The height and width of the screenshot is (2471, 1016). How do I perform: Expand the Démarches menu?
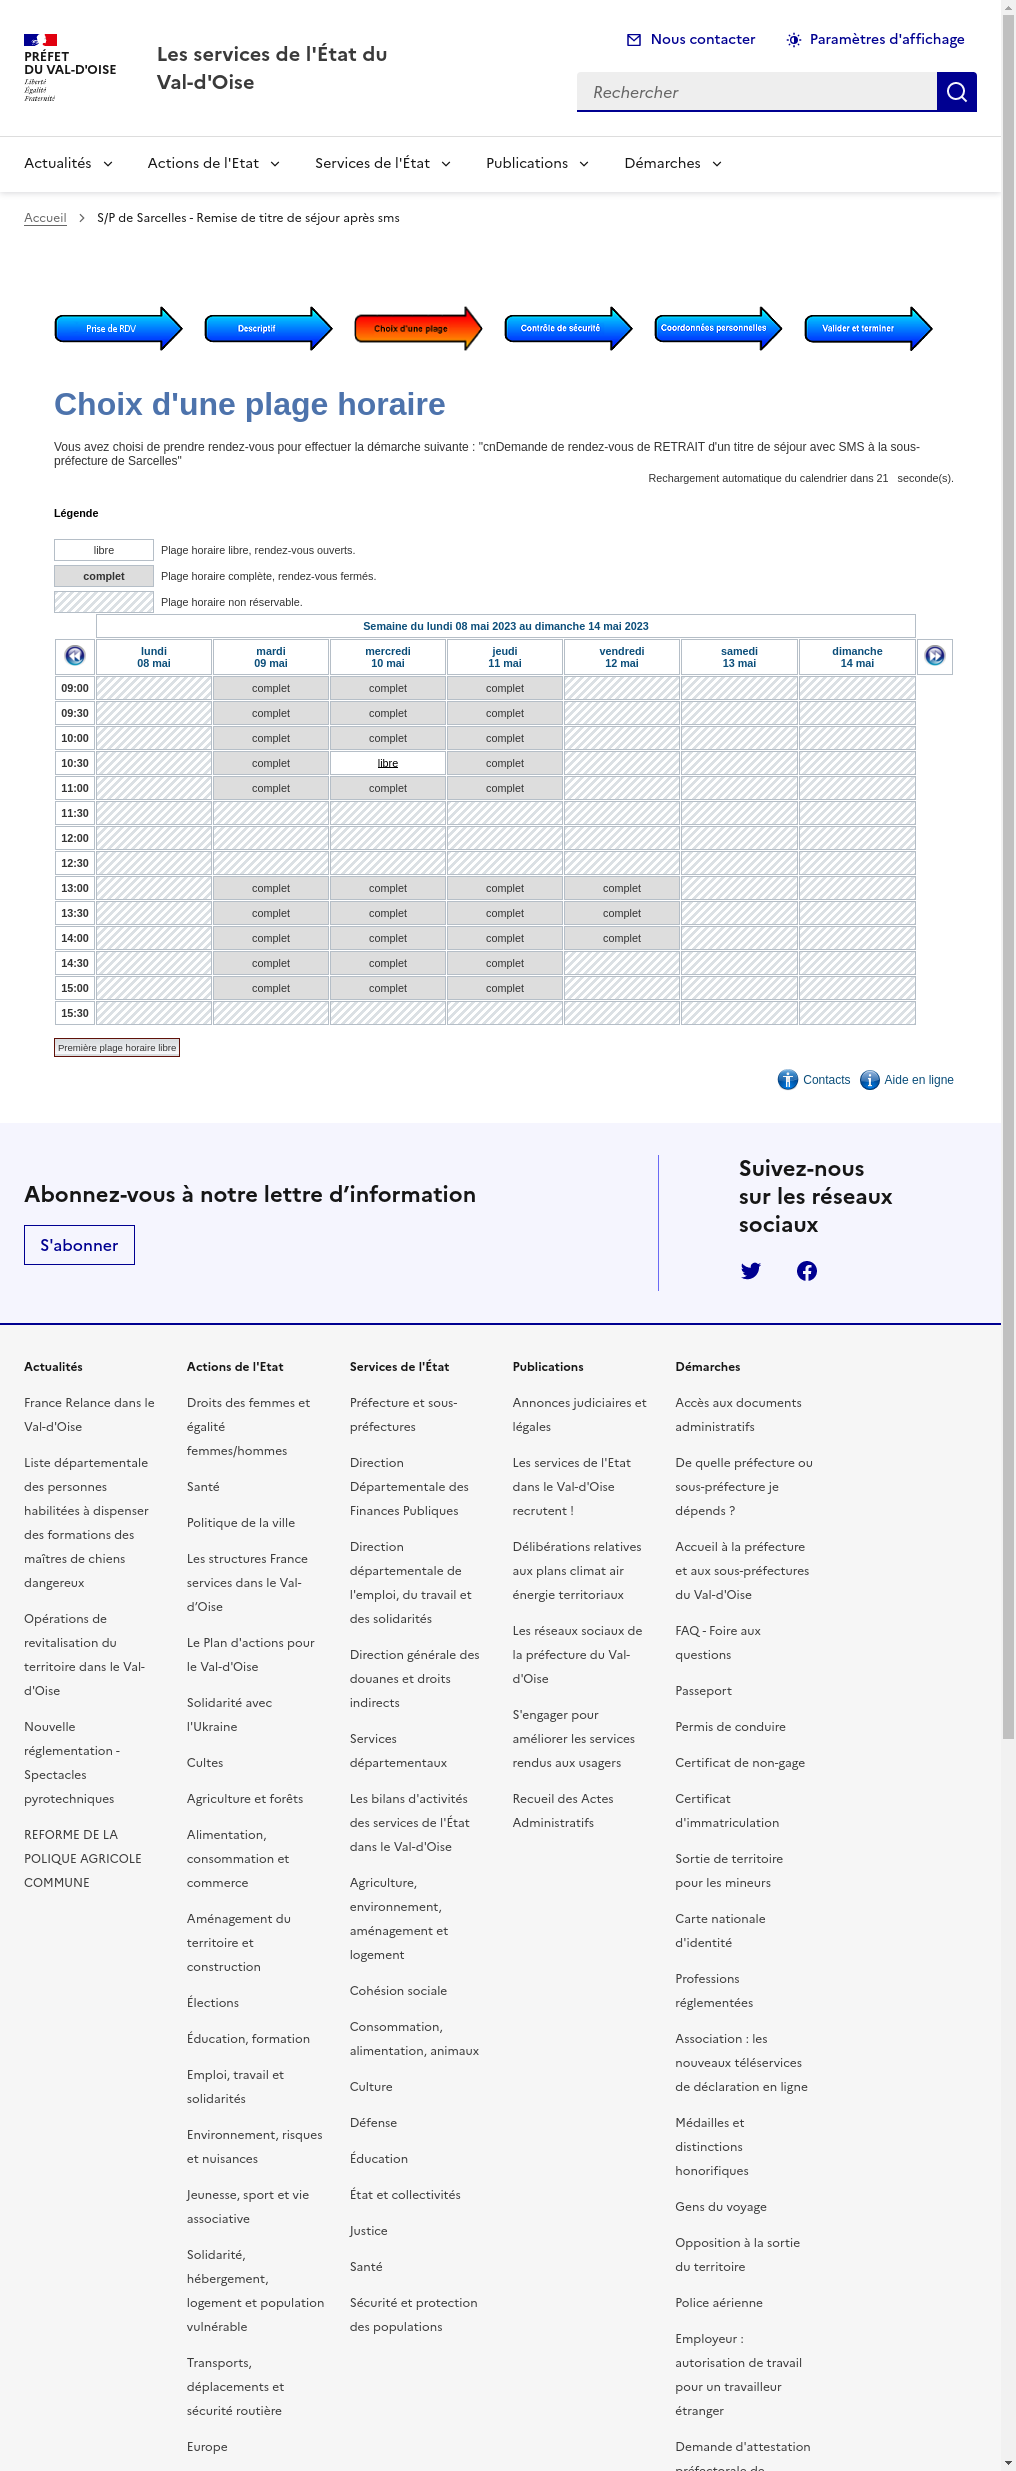point(674,163)
